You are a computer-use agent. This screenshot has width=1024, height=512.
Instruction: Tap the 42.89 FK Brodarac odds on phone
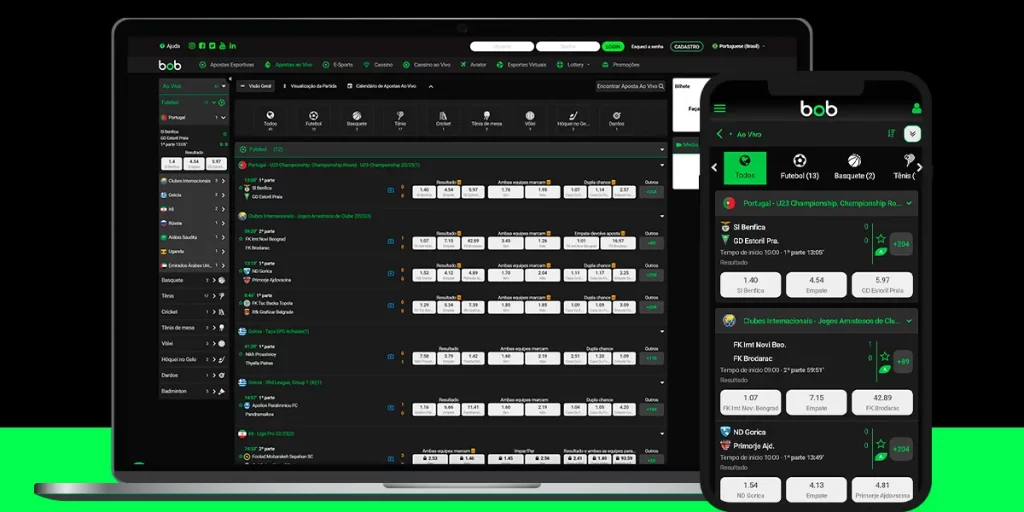pos(882,402)
